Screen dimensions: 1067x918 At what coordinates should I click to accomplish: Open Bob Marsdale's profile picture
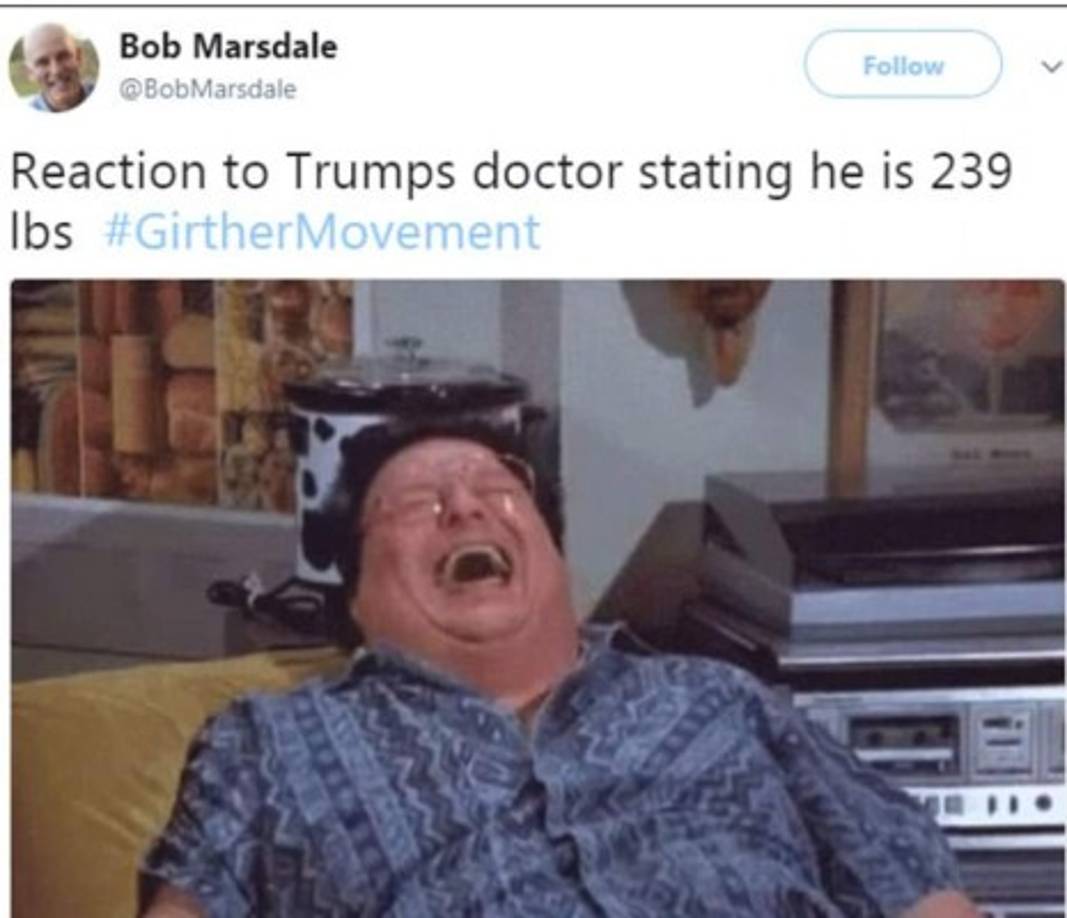(x=54, y=67)
